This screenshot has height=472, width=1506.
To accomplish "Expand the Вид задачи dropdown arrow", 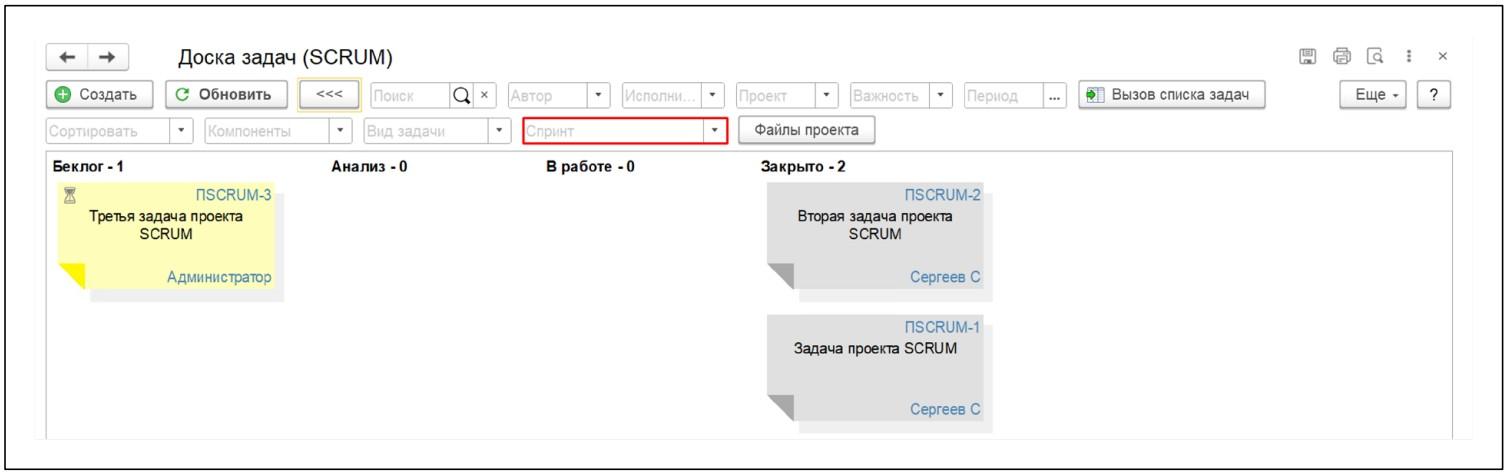I will pos(499,131).
